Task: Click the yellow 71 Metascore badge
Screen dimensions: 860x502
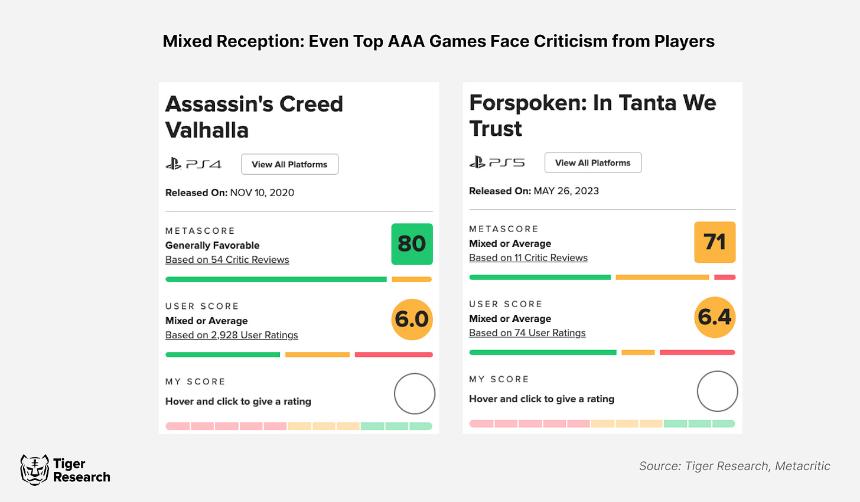Action: pyautogui.click(x=715, y=242)
